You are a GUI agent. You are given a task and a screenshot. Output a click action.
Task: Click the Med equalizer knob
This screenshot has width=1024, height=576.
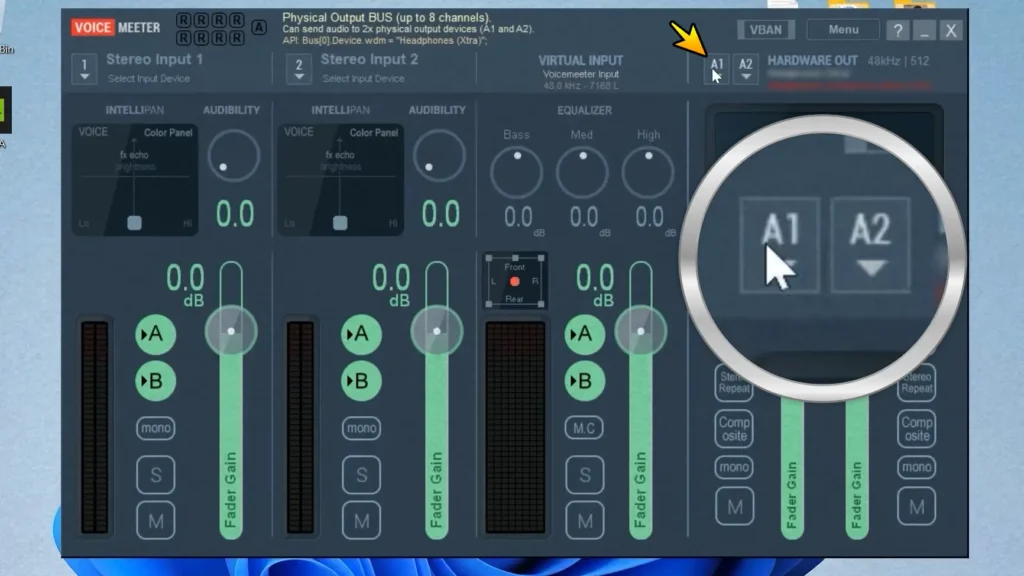tap(582, 172)
